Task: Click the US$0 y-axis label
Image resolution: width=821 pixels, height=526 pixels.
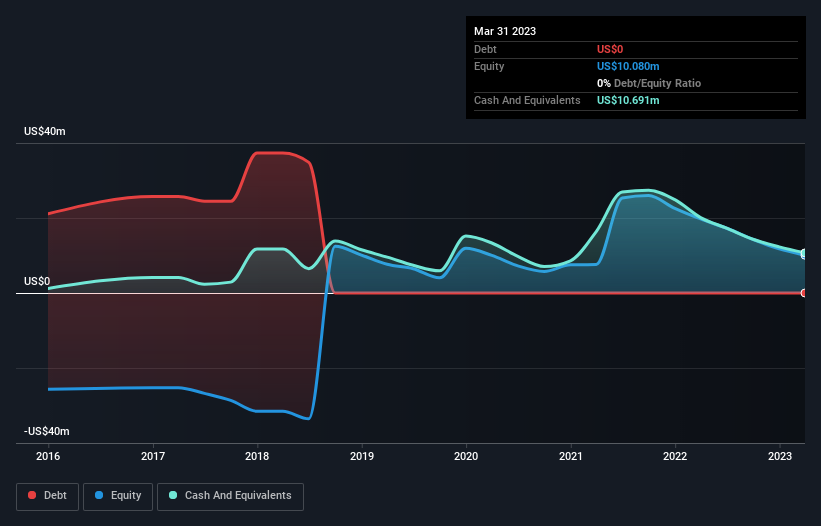Action: 37,282
